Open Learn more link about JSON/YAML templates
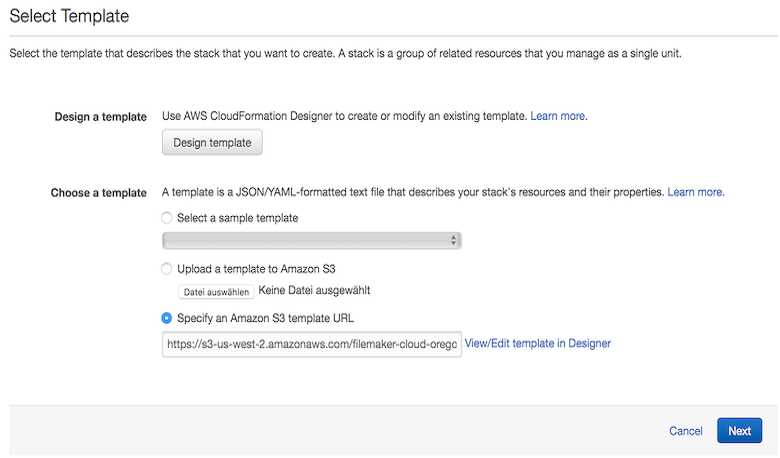This screenshot has height=458, width=780. [x=695, y=192]
